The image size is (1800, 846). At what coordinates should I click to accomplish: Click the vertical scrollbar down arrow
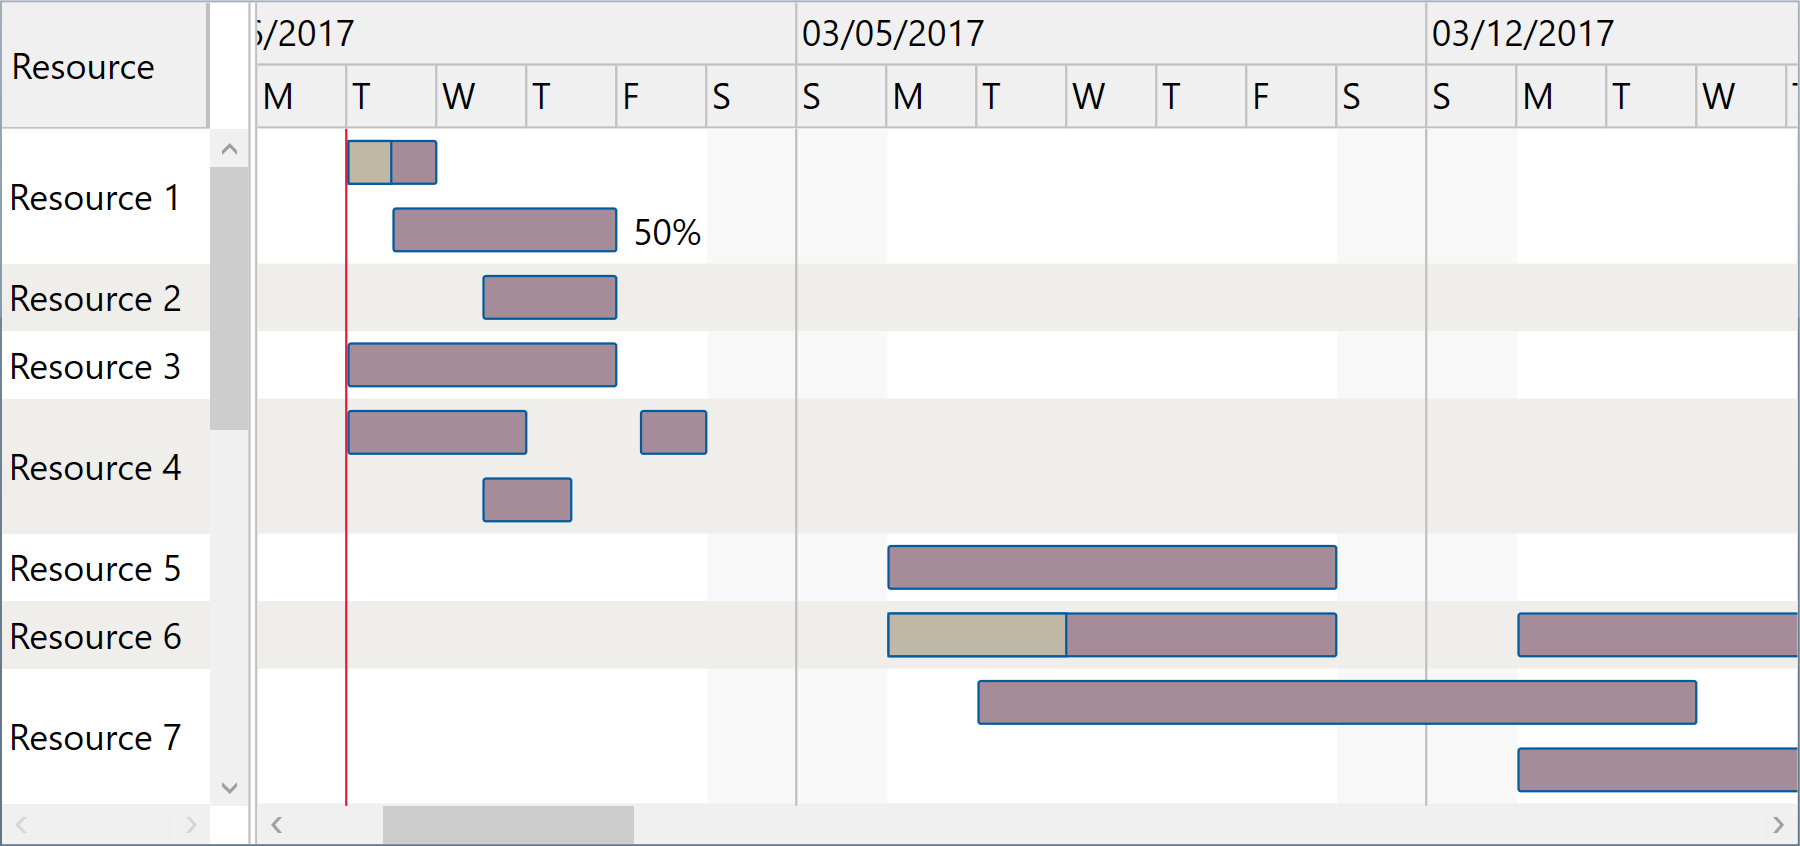coord(228,788)
